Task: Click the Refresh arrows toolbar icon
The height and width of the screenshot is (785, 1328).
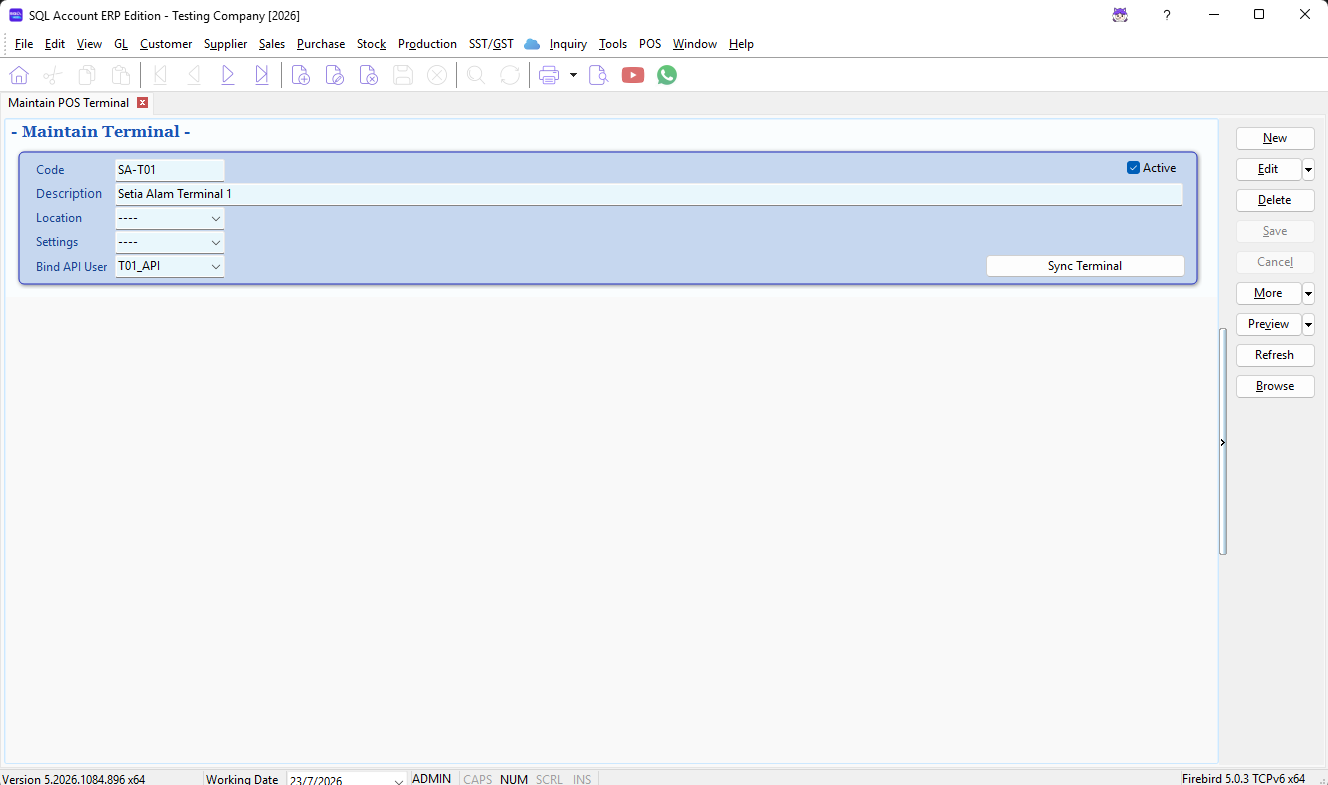Action: pyautogui.click(x=510, y=75)
